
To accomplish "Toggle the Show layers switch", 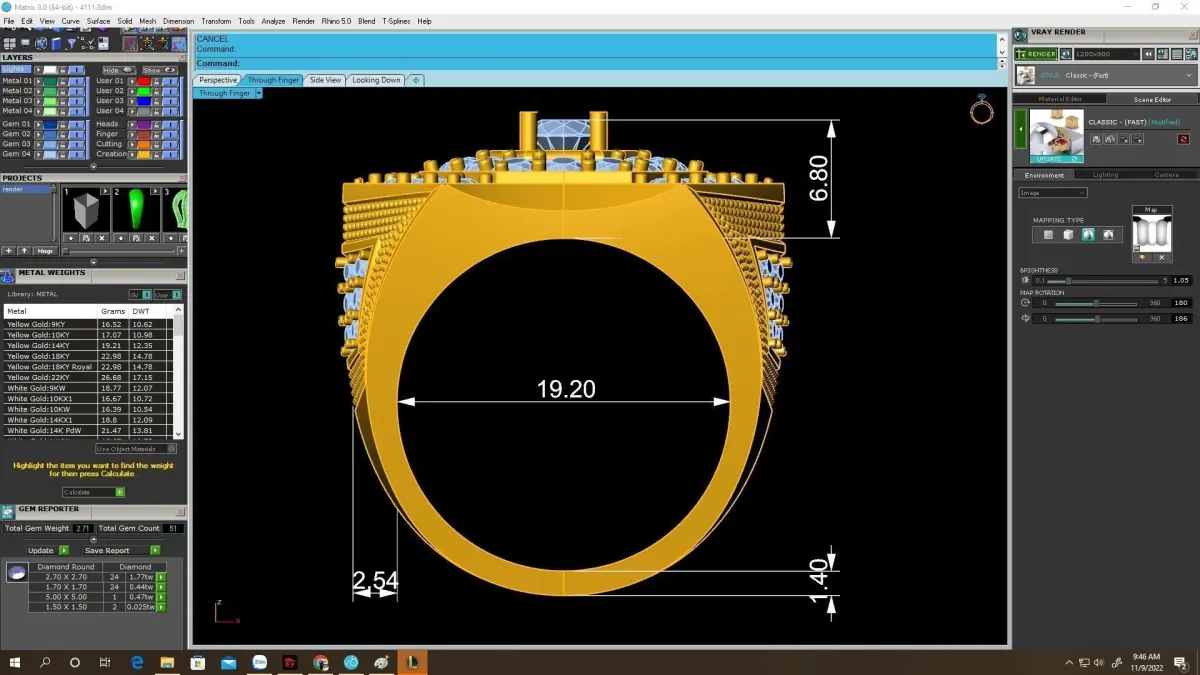I will click(x=159, y=70).
